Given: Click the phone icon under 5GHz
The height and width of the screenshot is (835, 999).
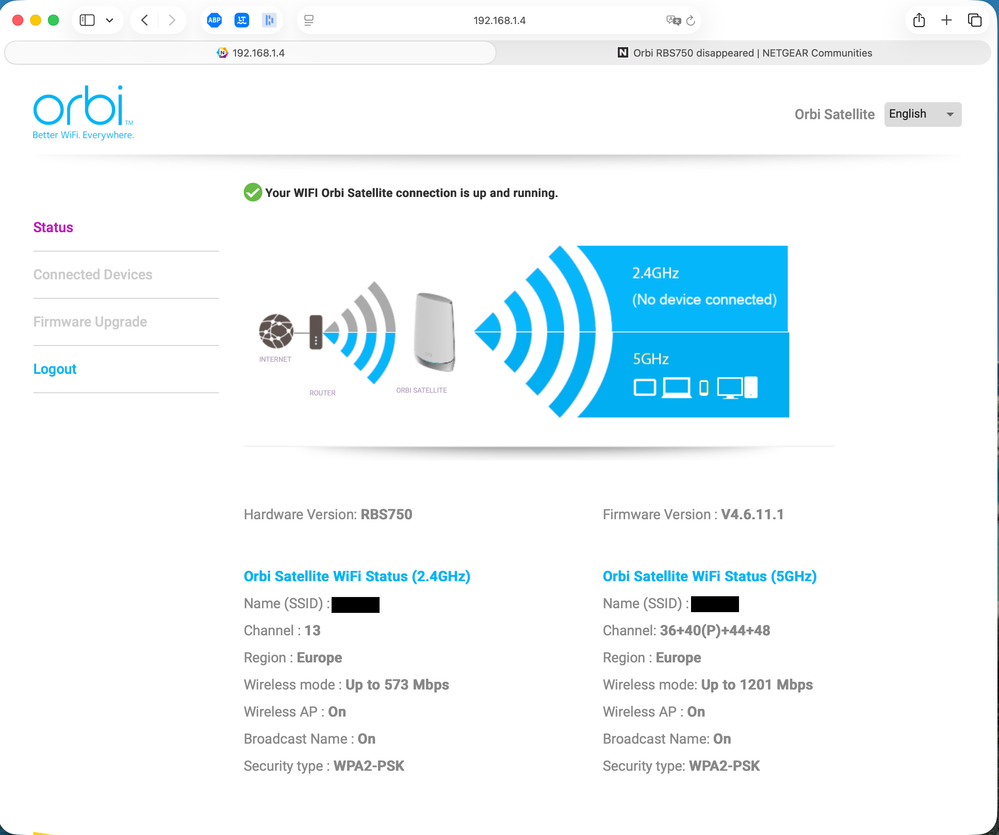Looking at the screenshot, I should point(704,388).
